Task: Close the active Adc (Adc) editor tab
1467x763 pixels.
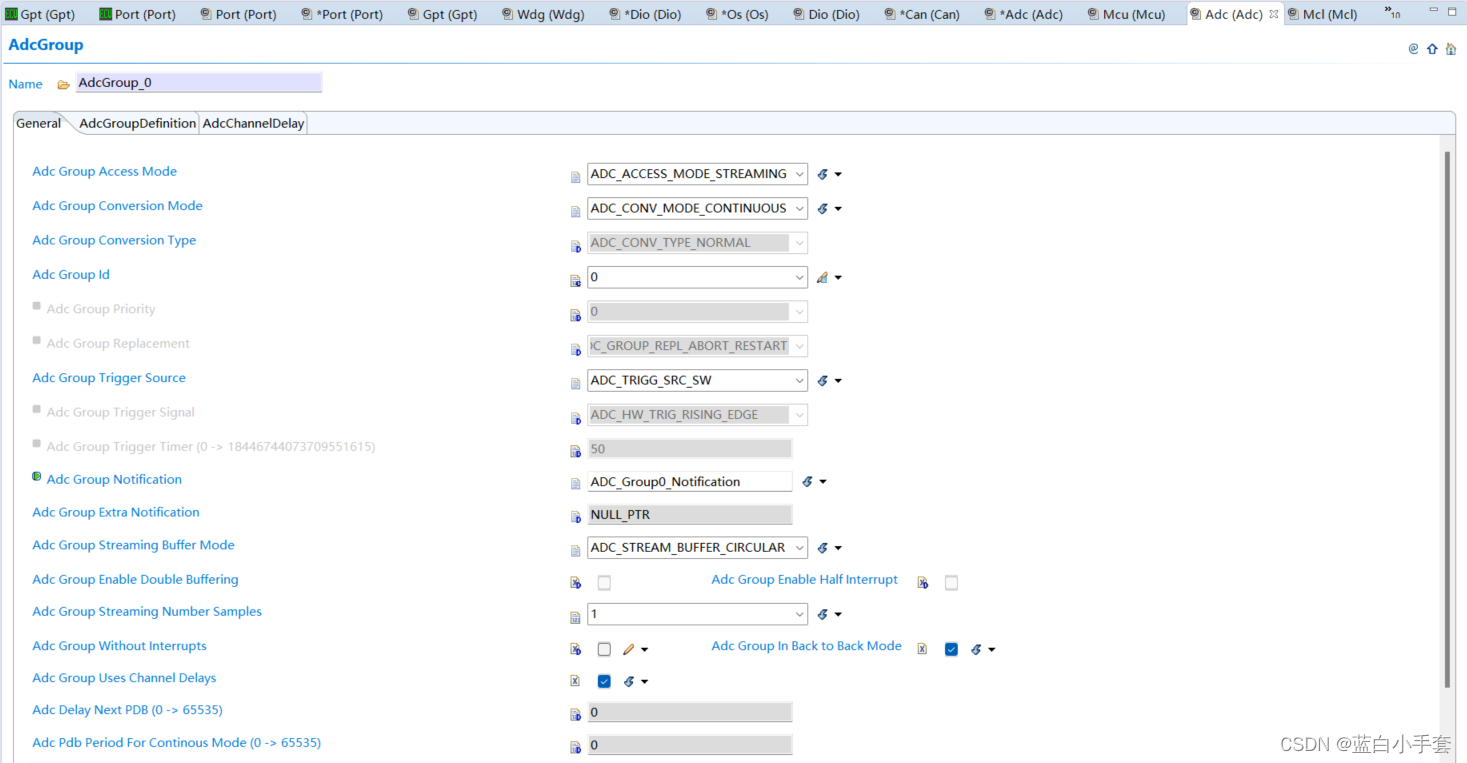Action: pos(1274,14)
